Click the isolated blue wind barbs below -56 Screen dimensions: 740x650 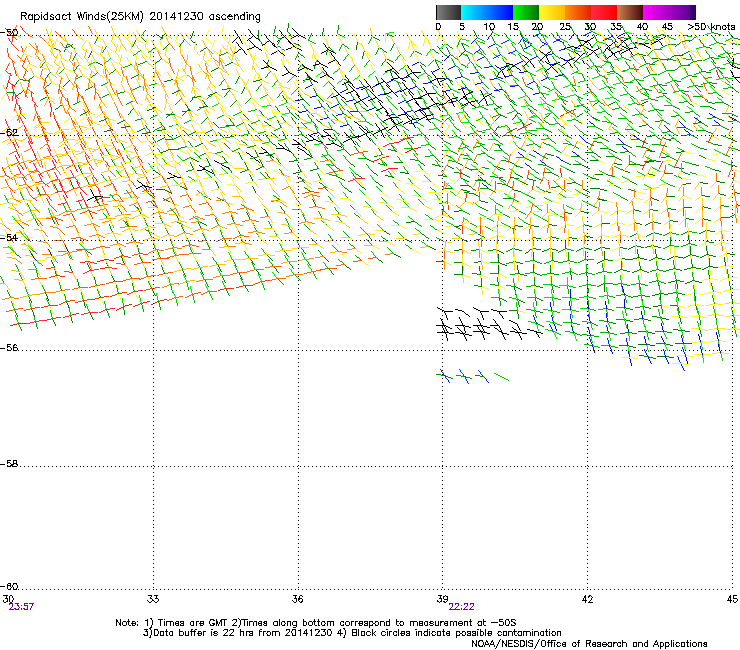point(472,376)
